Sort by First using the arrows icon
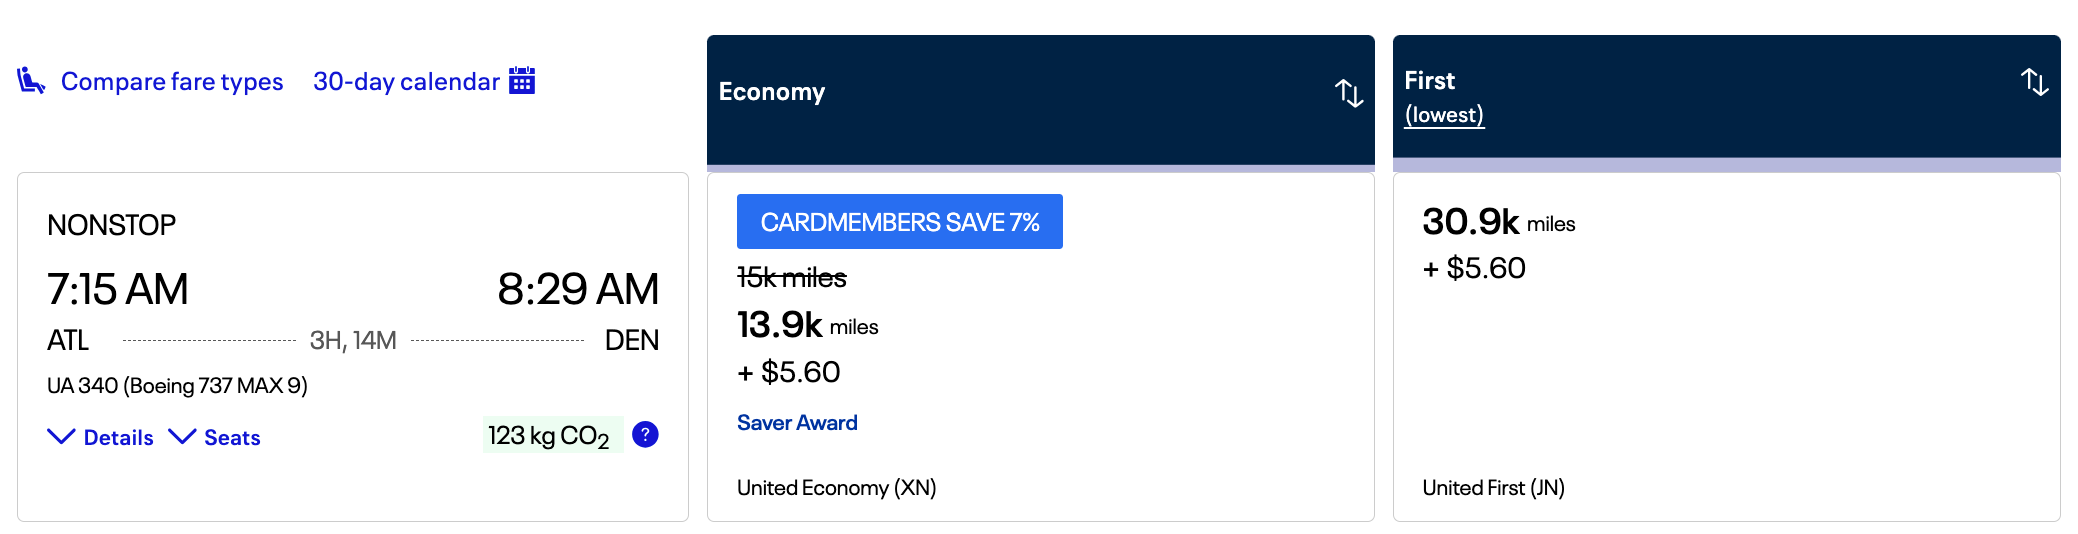Screen dimensions: 2078x534 point(2034,82)
